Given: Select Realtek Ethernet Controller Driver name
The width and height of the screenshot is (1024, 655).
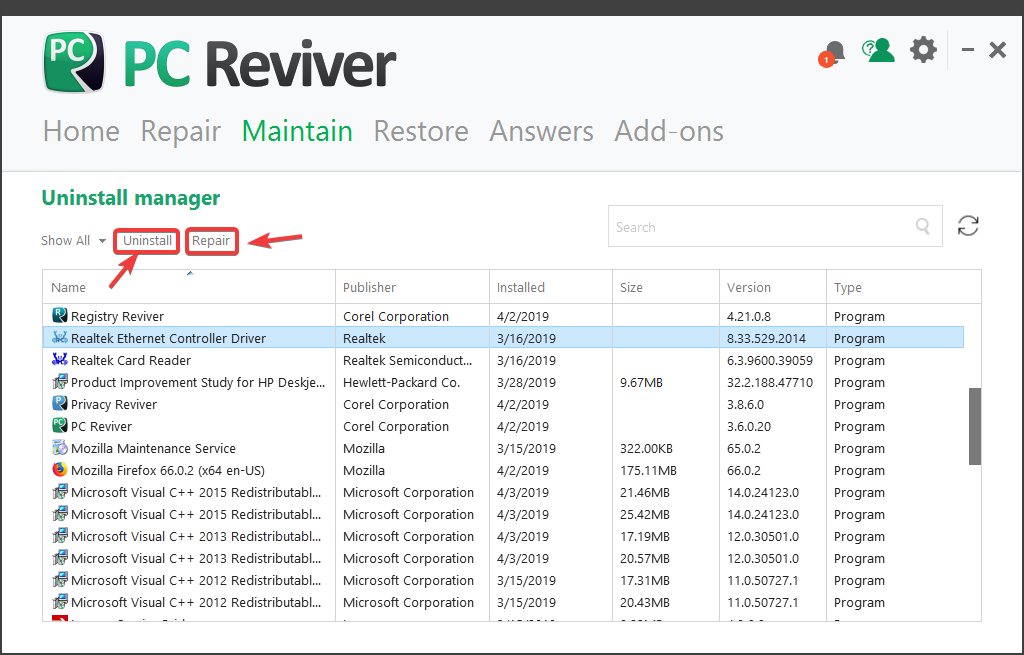Looking at the screenshot, I should pyautogui.click(x=168, y=338).
